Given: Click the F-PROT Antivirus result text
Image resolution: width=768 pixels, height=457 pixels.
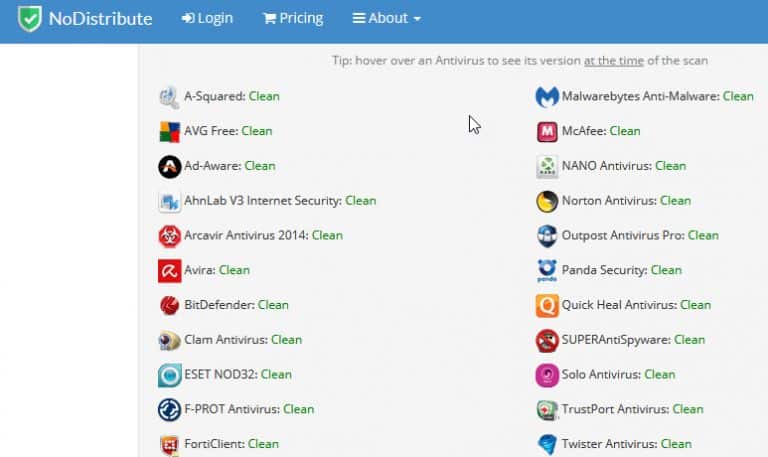Looking at the screenshot, I should pyautogui.click(x=249, y=409).
